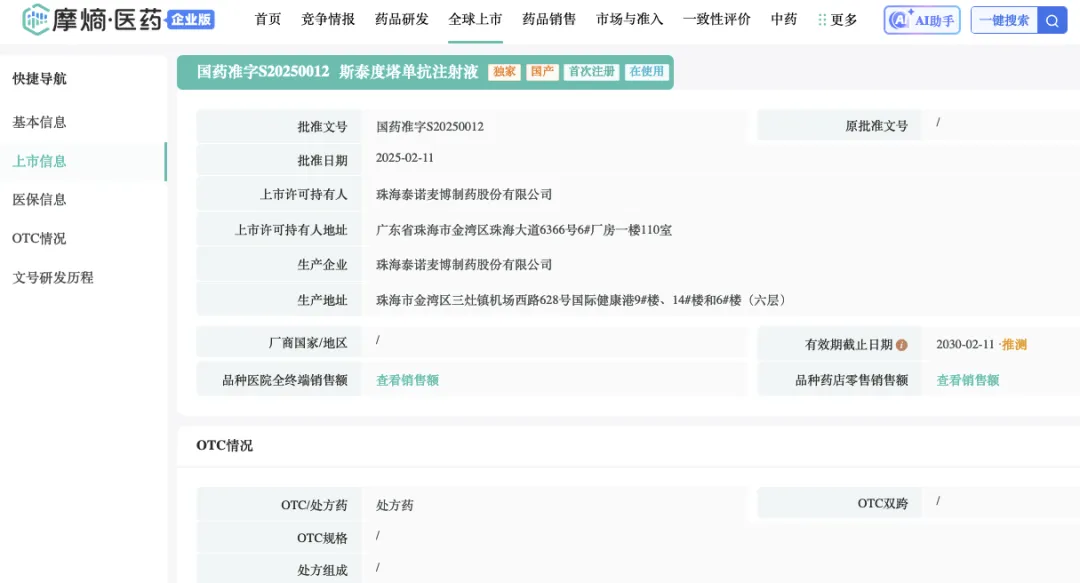Click the info icon beside 有效期截止日期
1080x583 pixels.
click(x=902, y=345)
